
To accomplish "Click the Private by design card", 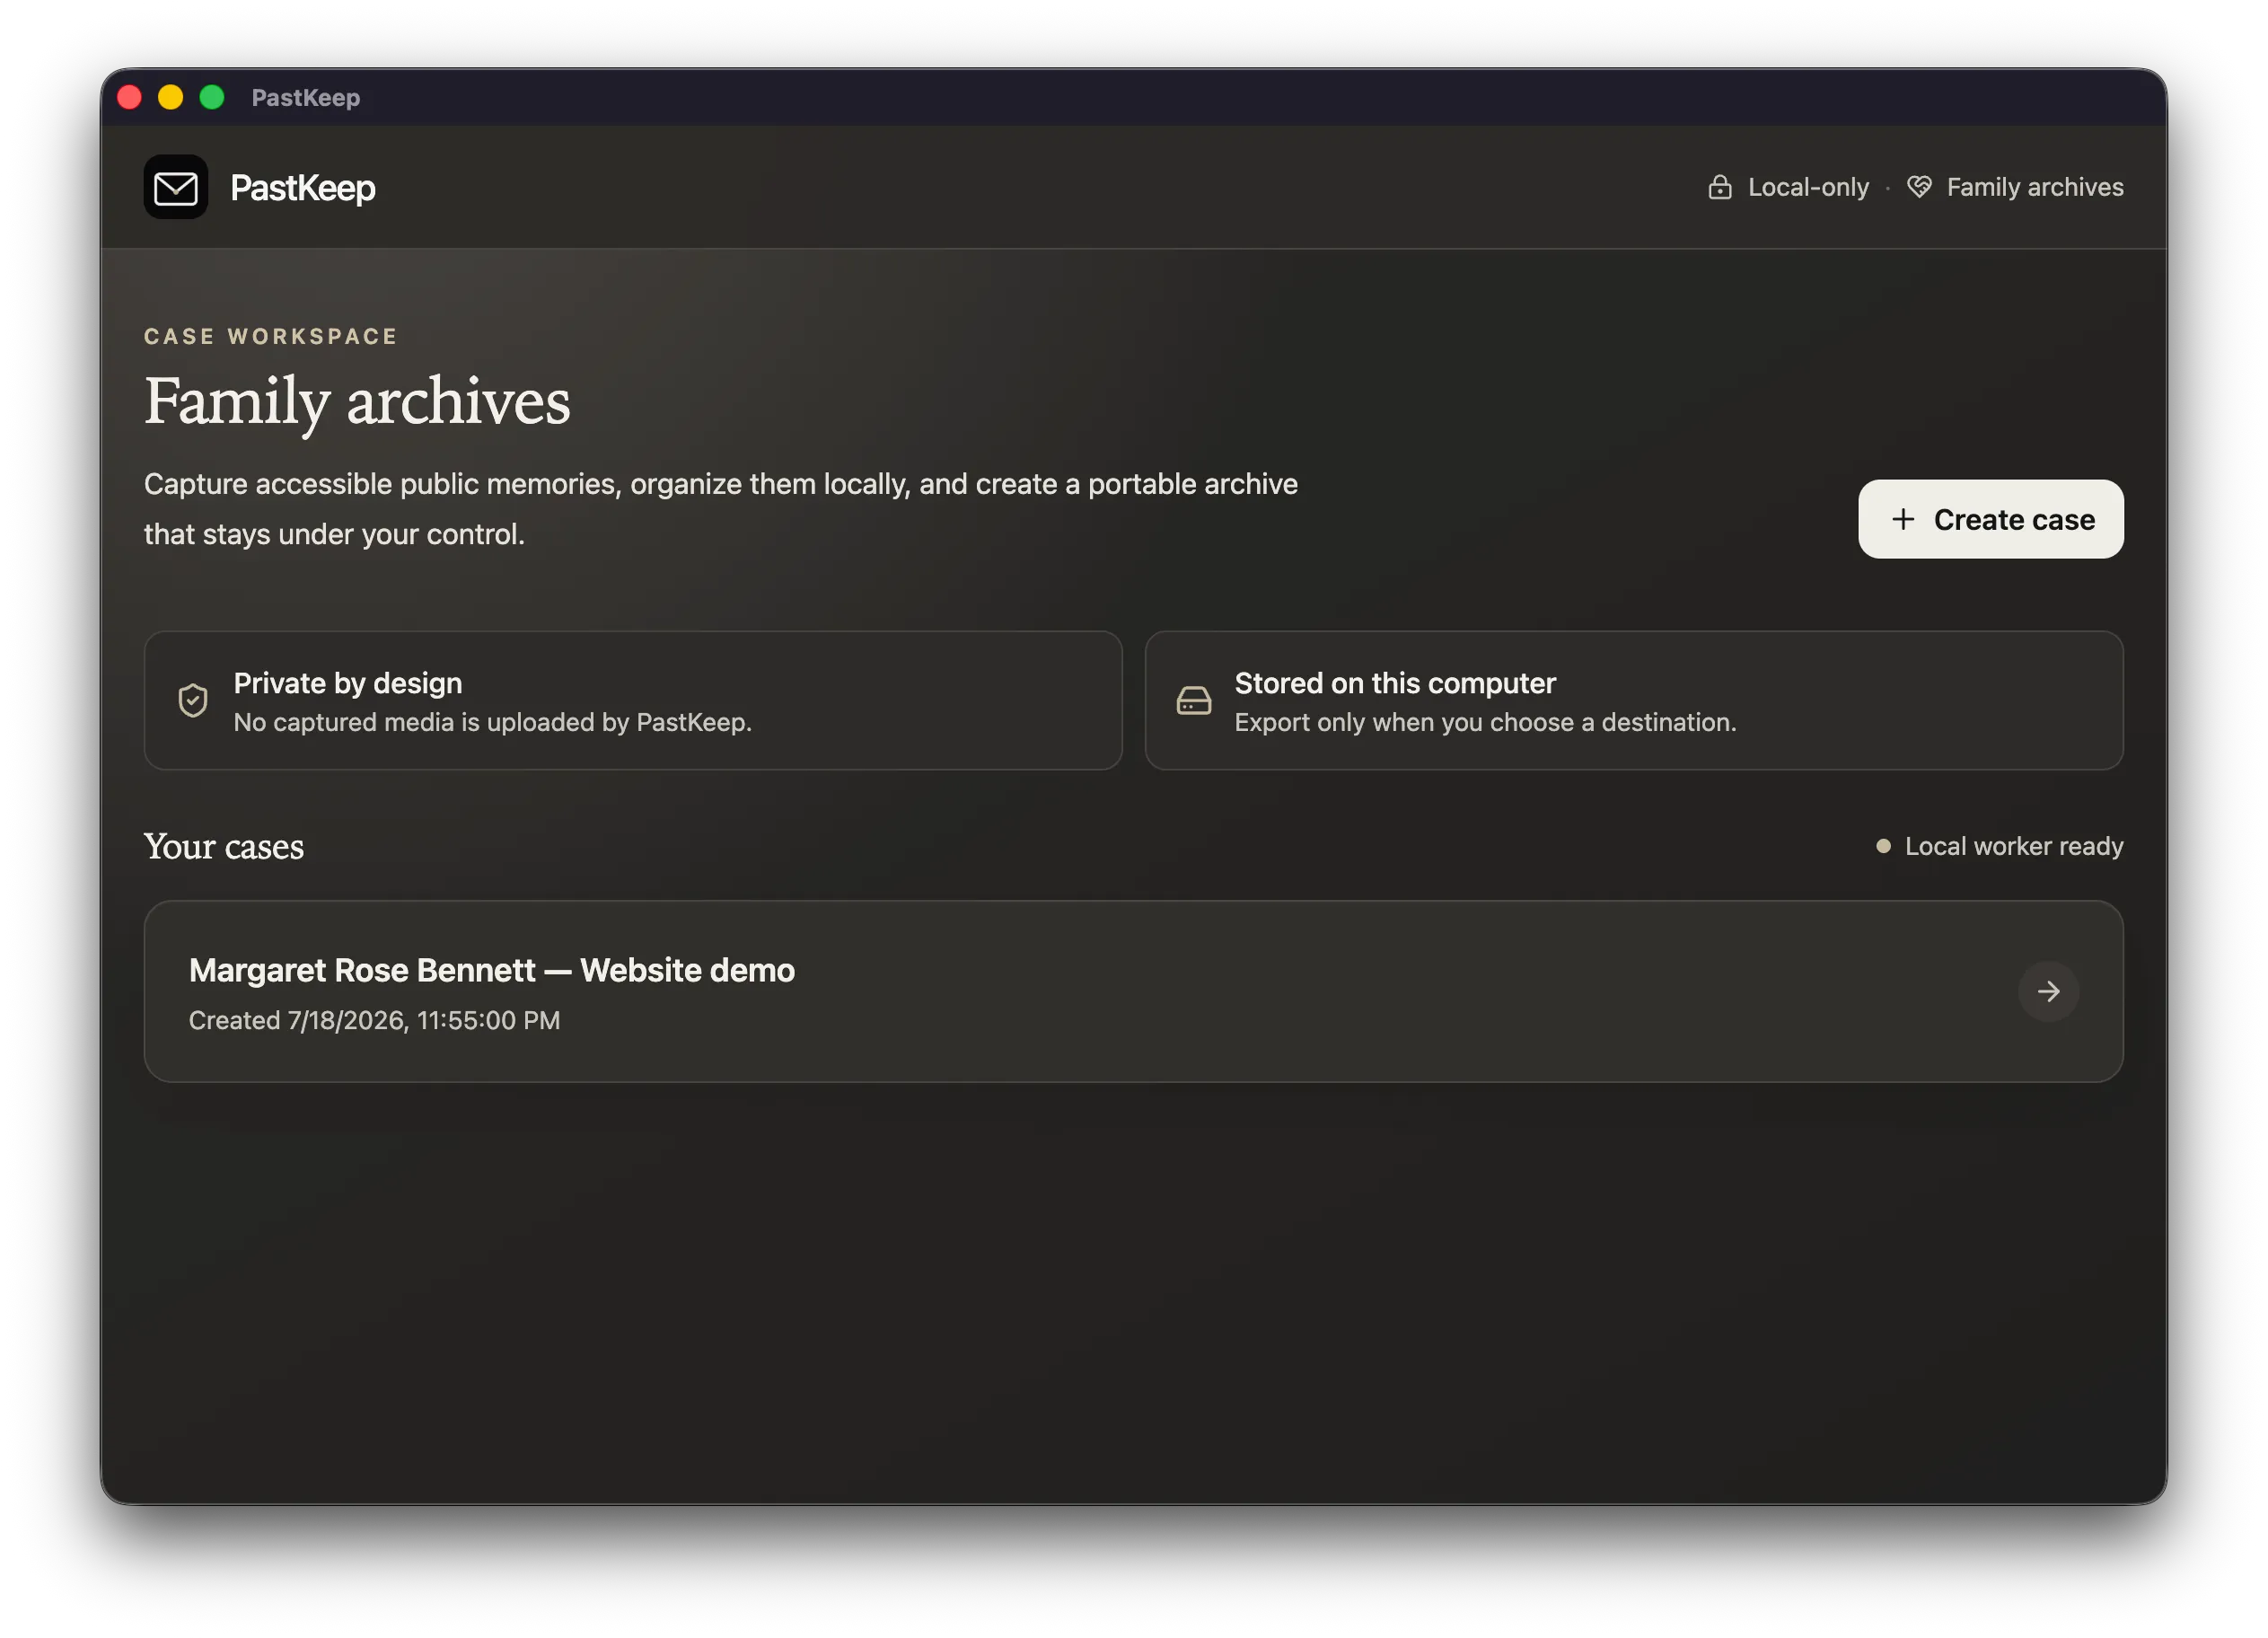I will (x=633, y=701).
